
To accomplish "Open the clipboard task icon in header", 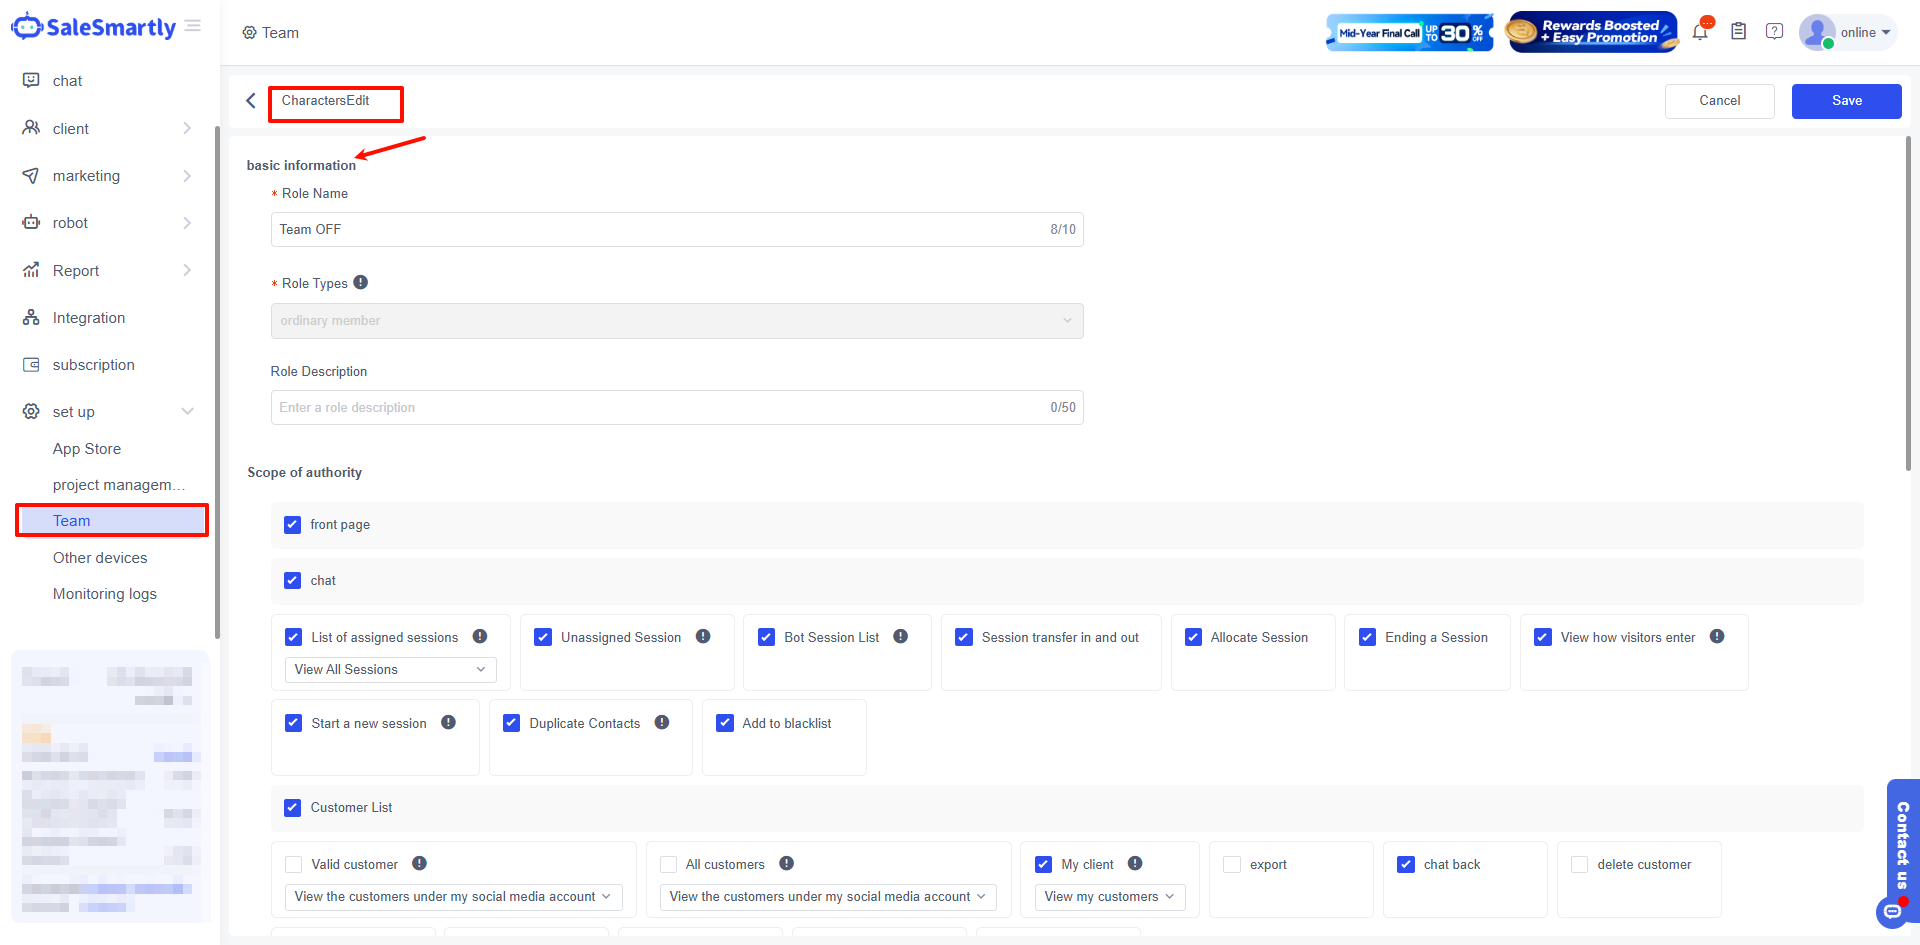I will tap(1738, 32).
